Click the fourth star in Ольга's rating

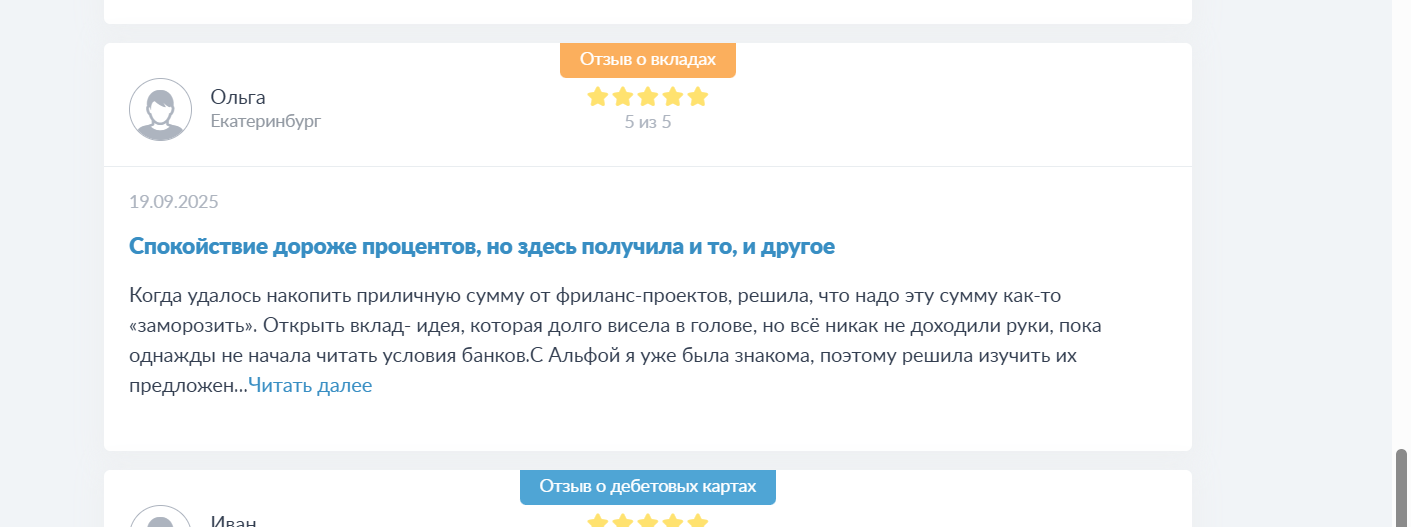tap(673, 97)
